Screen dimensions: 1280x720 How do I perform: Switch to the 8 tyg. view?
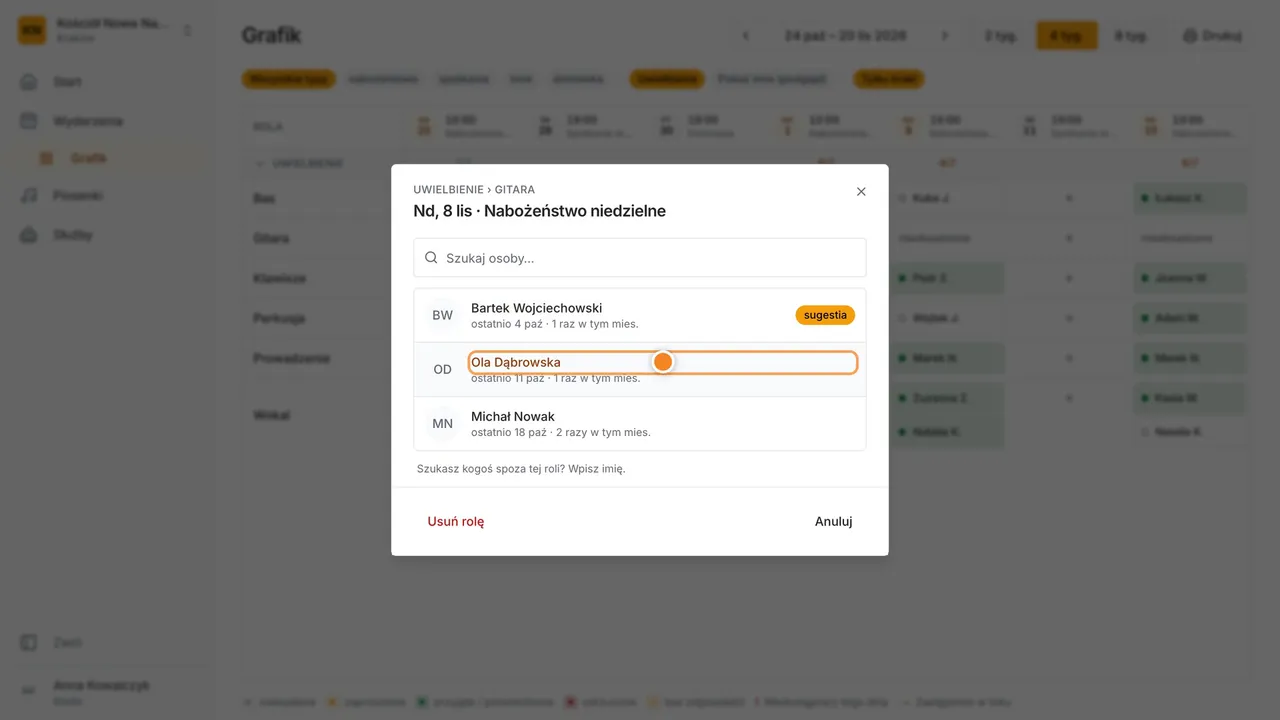click(1131, 35)
